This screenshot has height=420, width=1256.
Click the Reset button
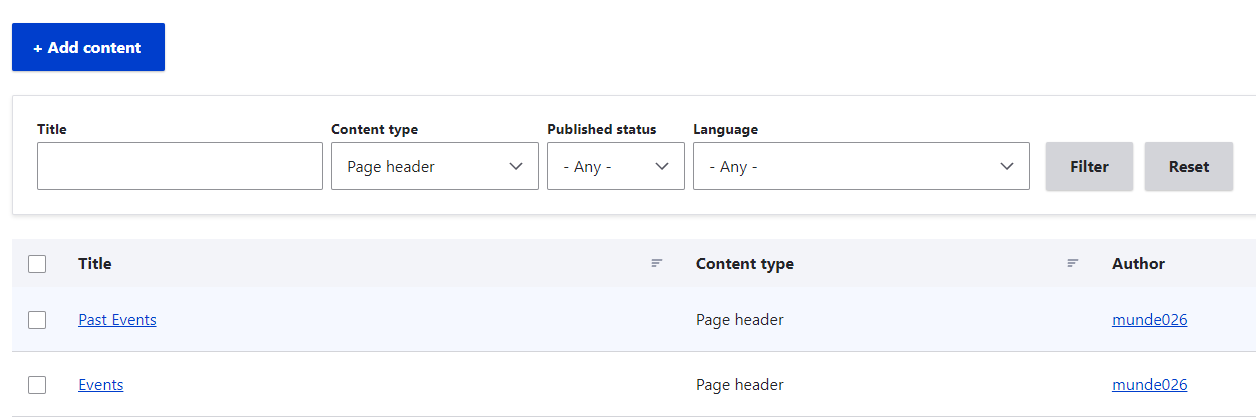pos(1188,166)
